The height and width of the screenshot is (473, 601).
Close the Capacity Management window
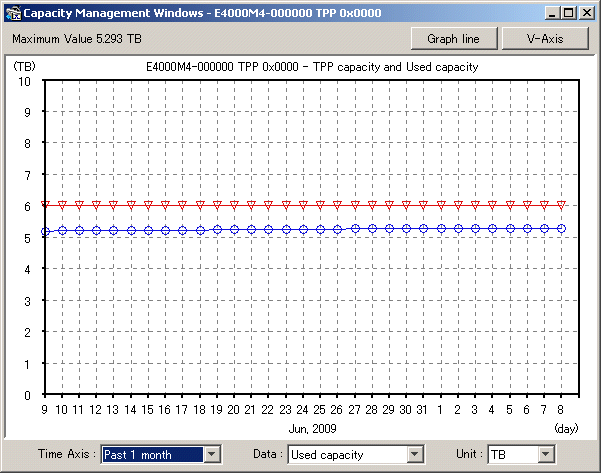(x=587, y=13)
